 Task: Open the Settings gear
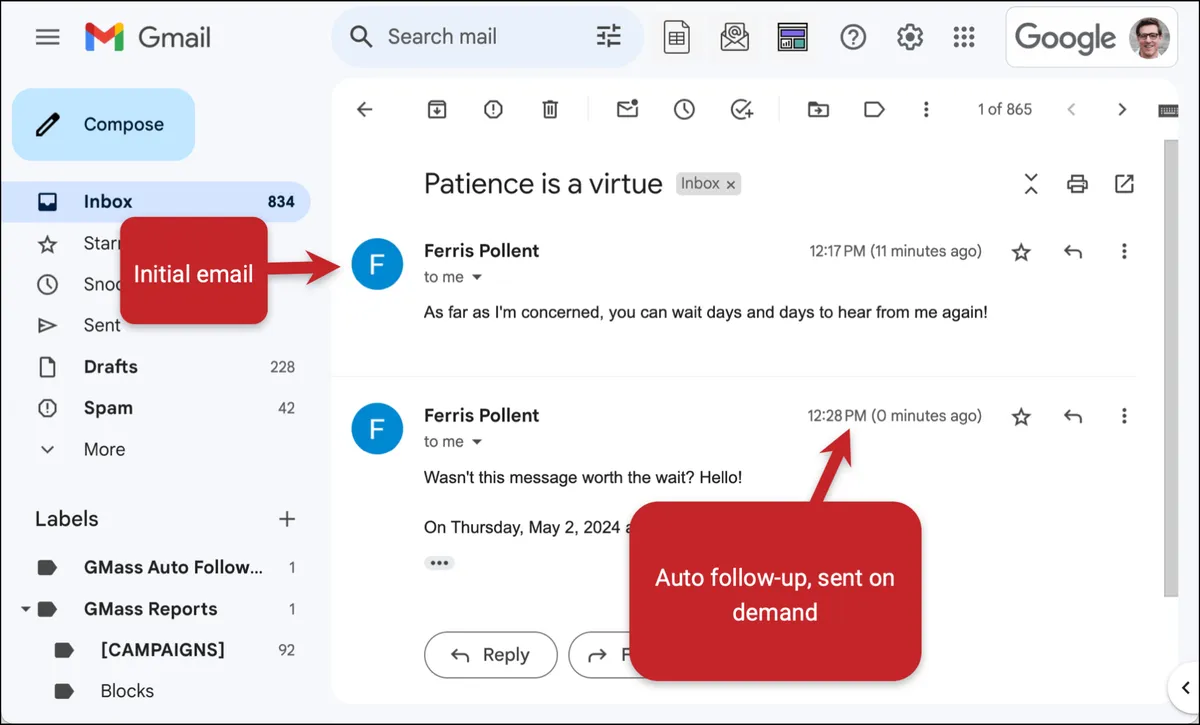point(909,38)
